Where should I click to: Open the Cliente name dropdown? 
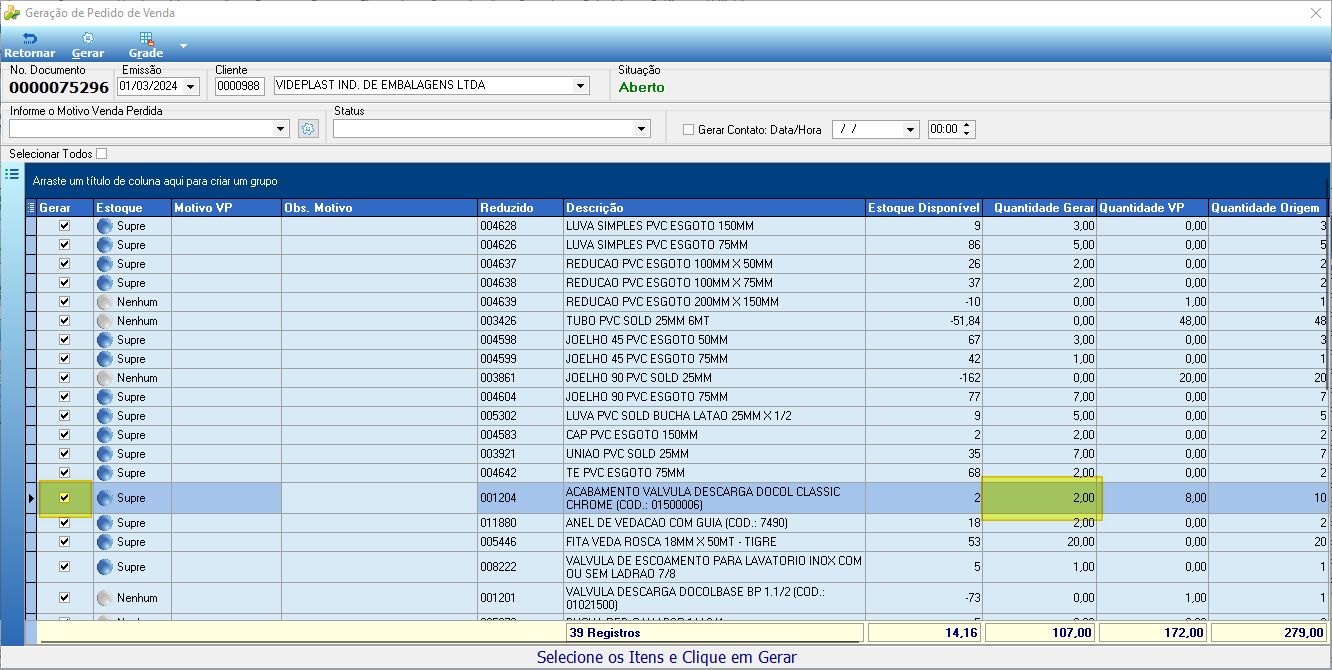[580, 86]
